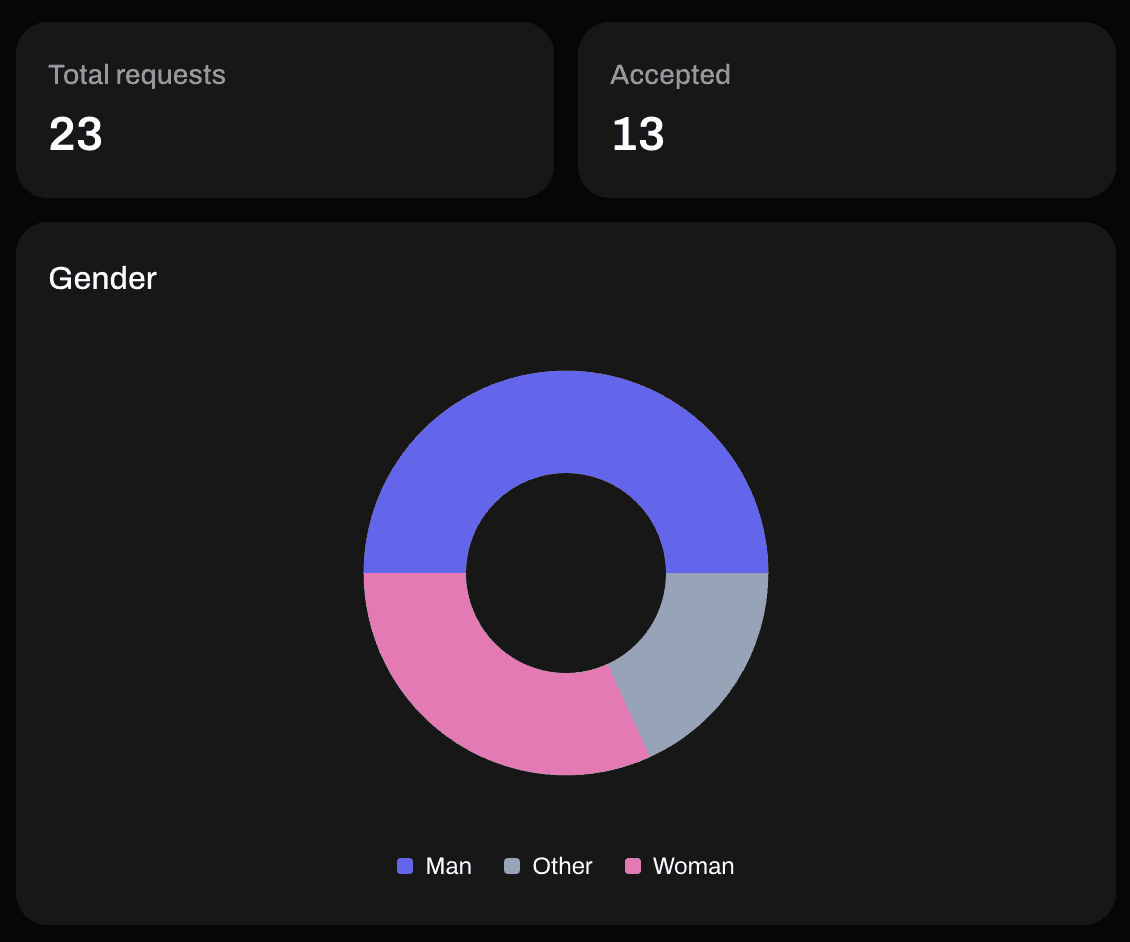The height and width of the screenshot is (942, 1130).
Task: Click the Other legend color swatch
Action: (512, 866)
